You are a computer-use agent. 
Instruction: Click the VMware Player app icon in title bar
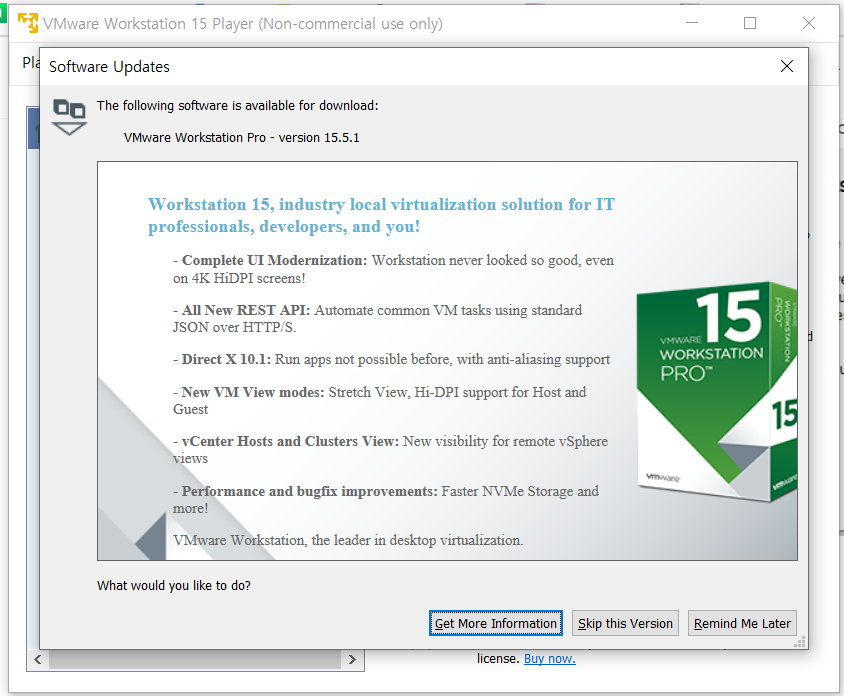click(28, 23)
